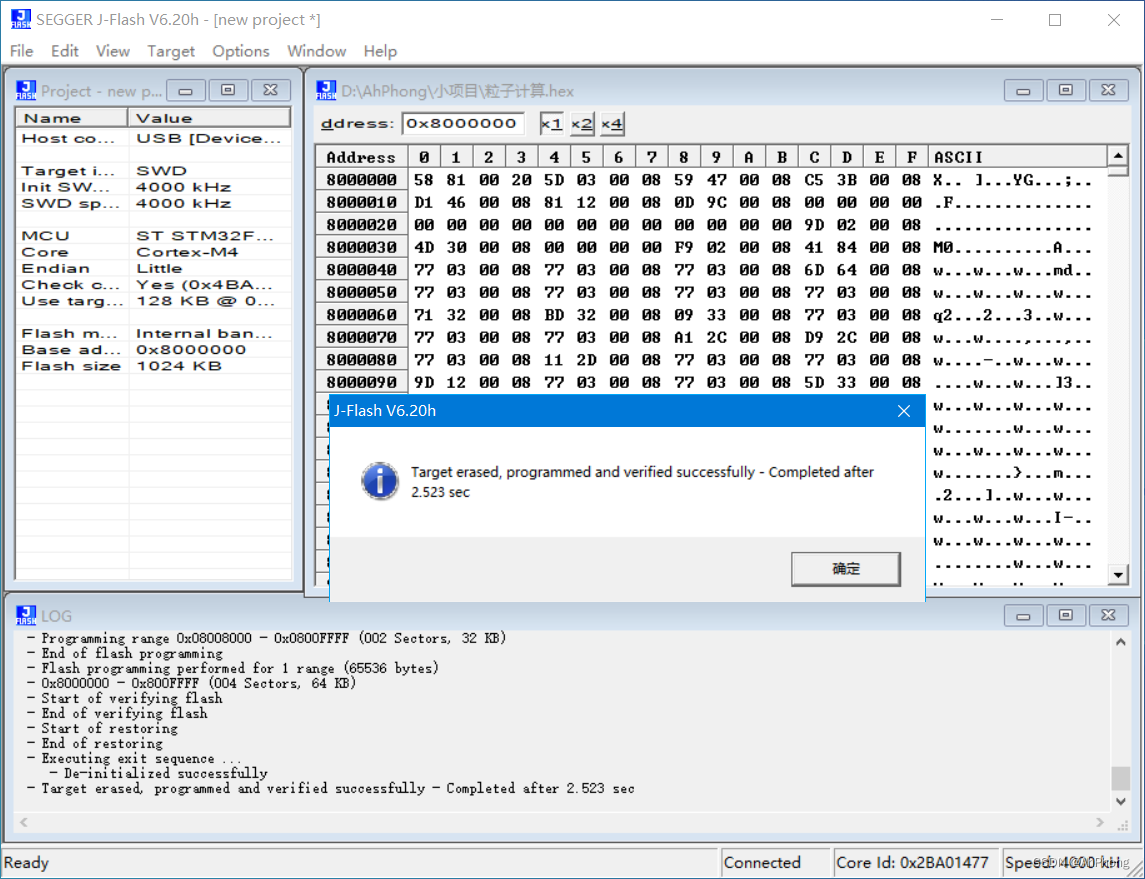
Task: Select the Core Cortex-M4 row
Action: point(153,252)
